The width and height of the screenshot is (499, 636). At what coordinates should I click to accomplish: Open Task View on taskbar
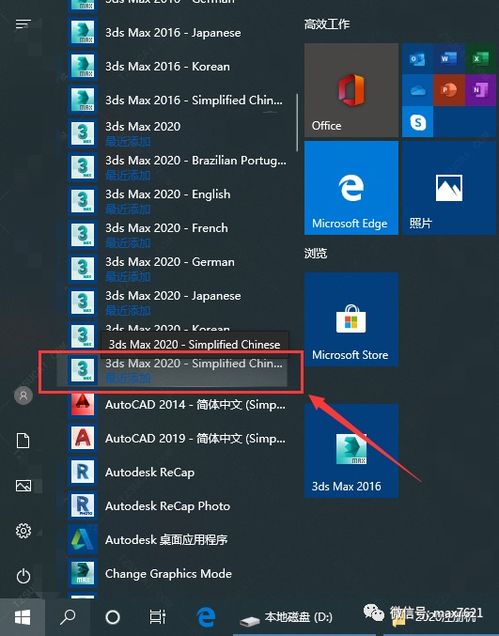click(x=157, y=617)
